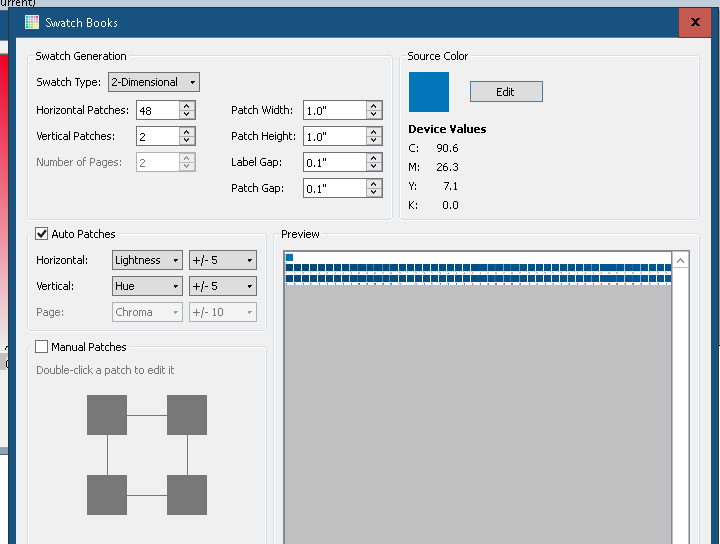Uncheck the Auto Patches checkbox

tap(41, 234)
